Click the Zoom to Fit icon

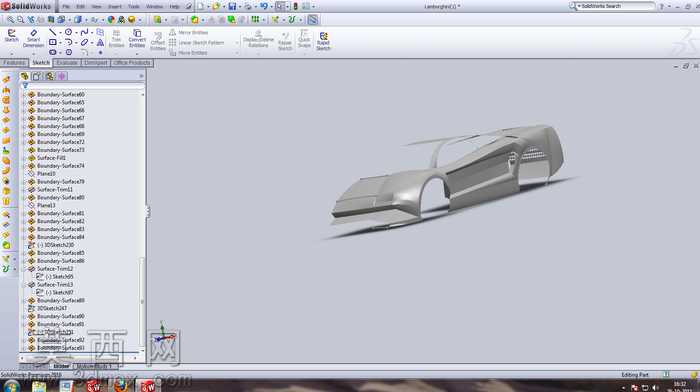(10, 20)
